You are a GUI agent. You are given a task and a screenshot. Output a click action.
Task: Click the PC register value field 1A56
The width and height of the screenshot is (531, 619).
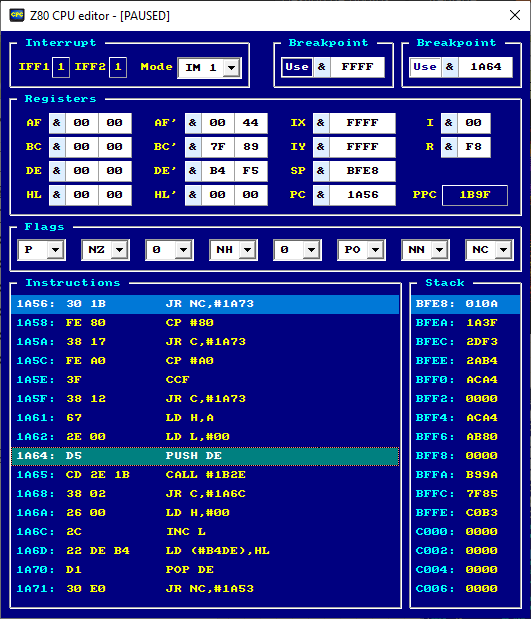362,195
